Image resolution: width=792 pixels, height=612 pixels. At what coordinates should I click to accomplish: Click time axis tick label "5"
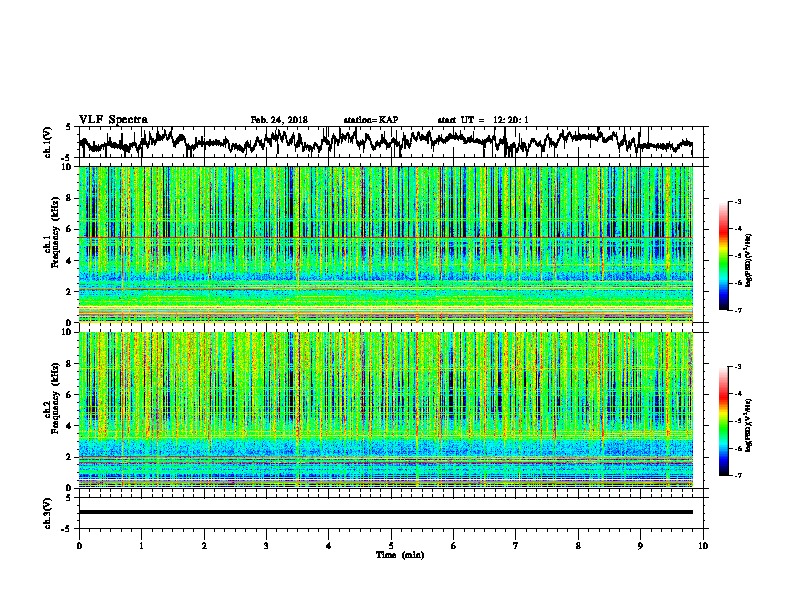pos(391,546)
